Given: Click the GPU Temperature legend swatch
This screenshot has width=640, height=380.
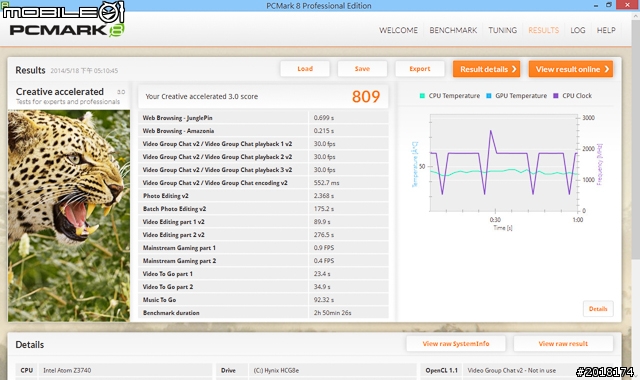Looking at the screenshot, I should 489,96.
